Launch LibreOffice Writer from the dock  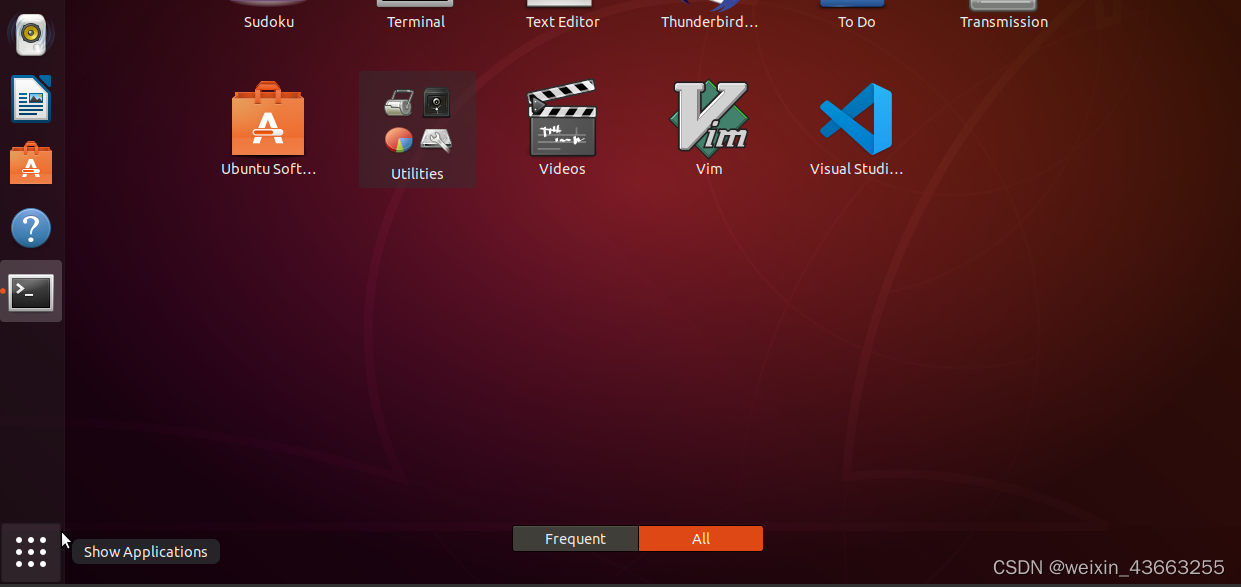click(31, 99)
